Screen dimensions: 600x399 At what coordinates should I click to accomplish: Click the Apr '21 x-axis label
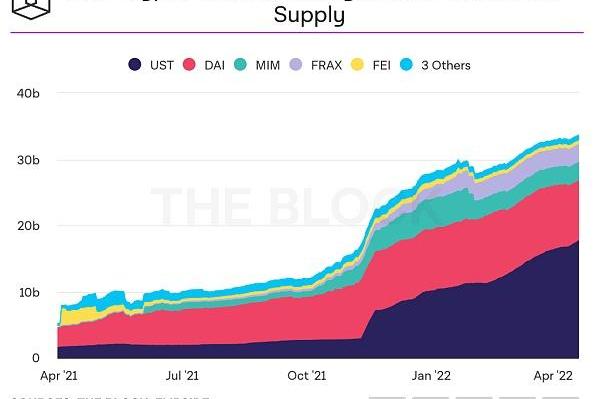pos(59,376)
